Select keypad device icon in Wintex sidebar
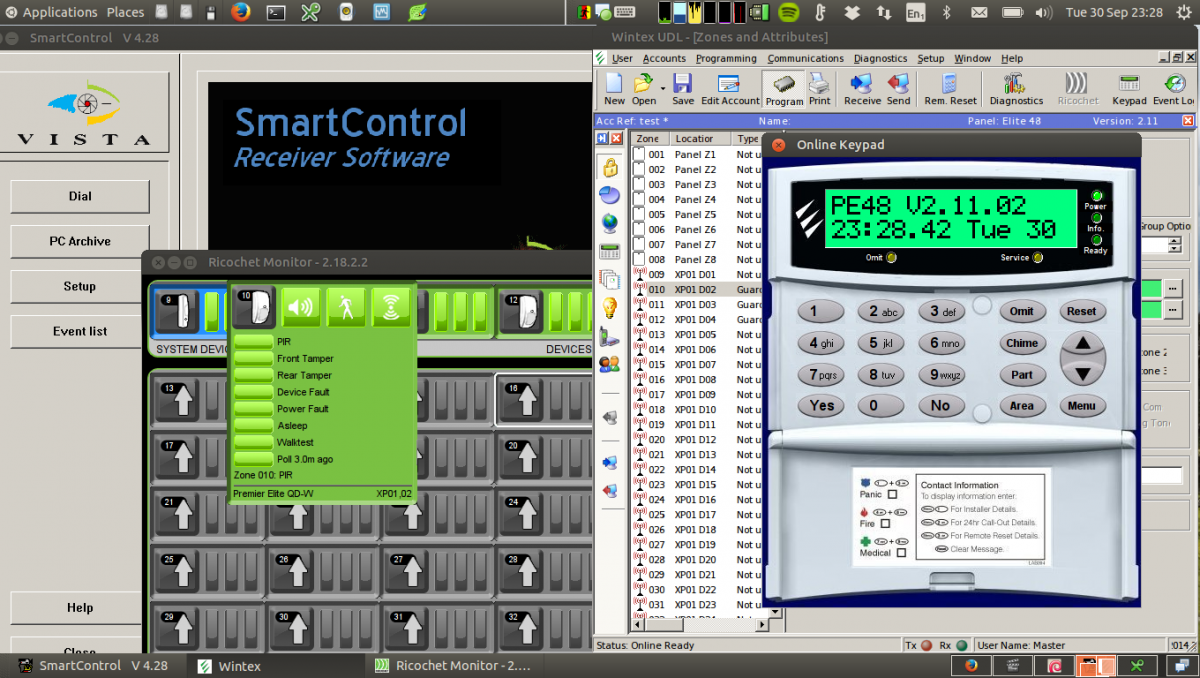 coord(609,251)
